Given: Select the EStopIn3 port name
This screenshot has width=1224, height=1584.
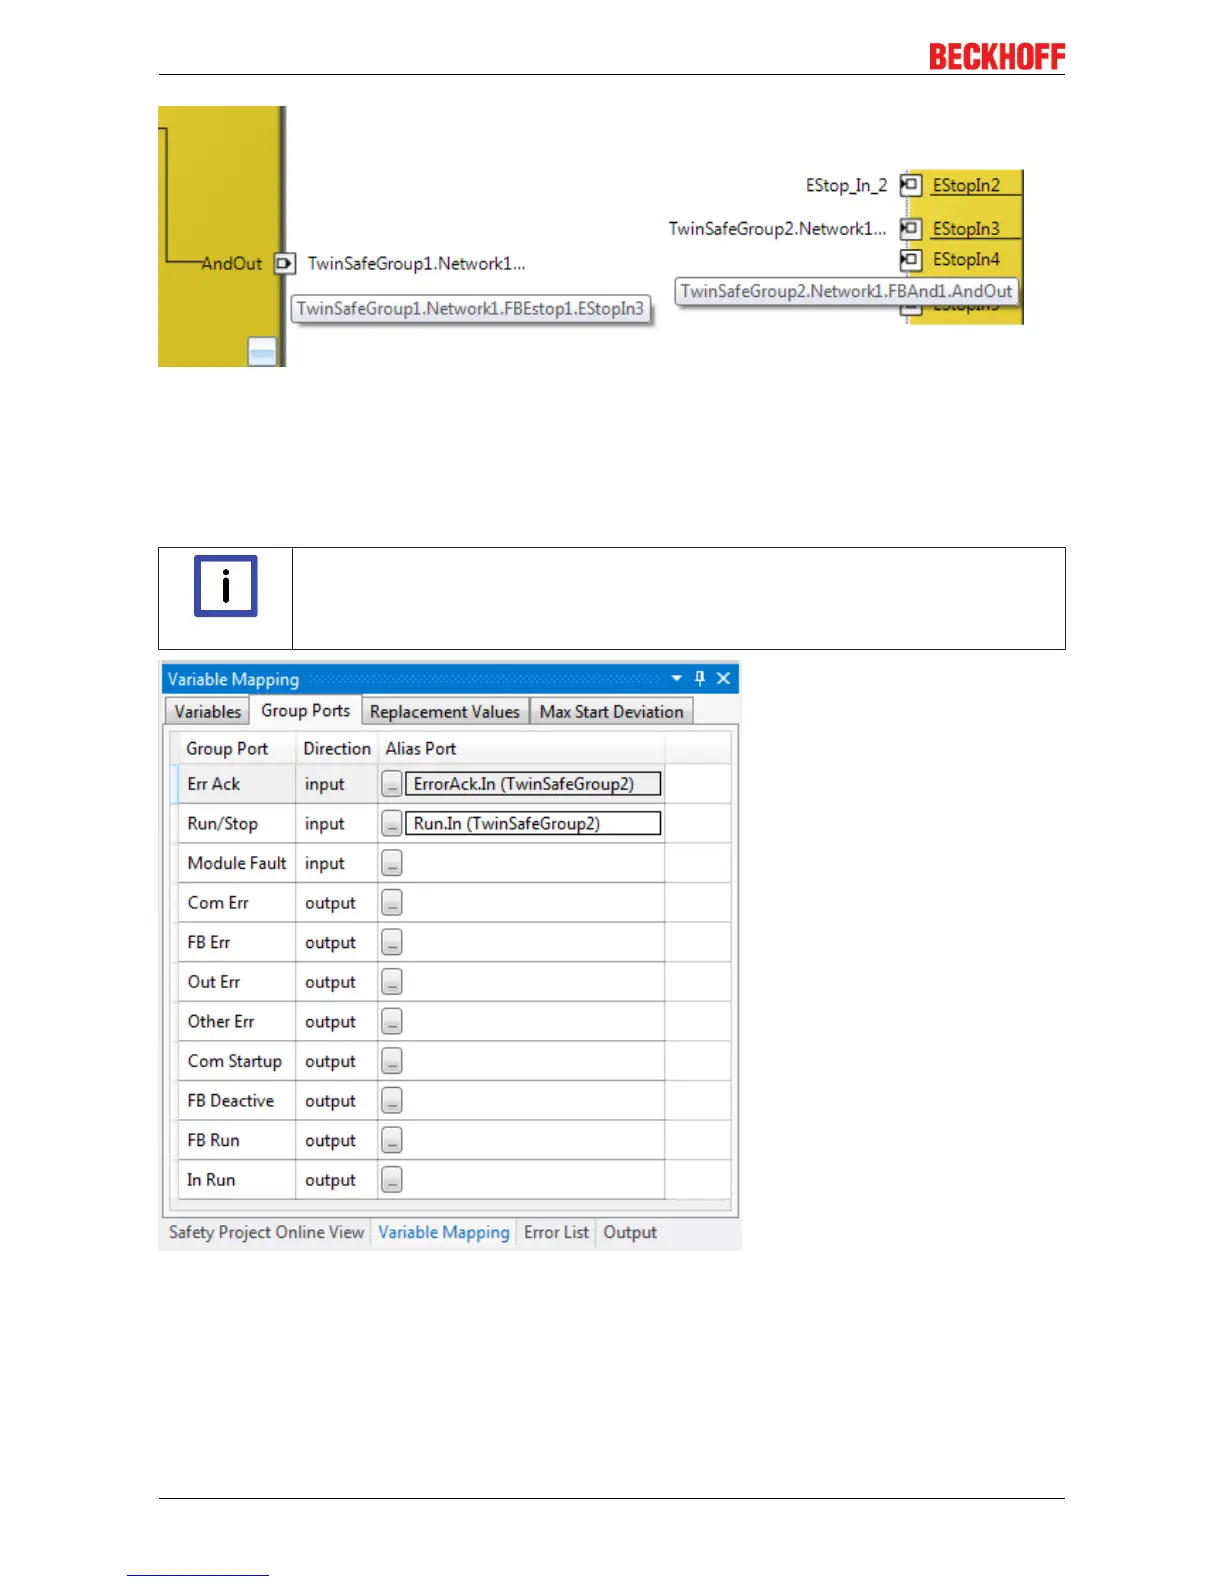Looking at the screenshot, I should [966, 229].
